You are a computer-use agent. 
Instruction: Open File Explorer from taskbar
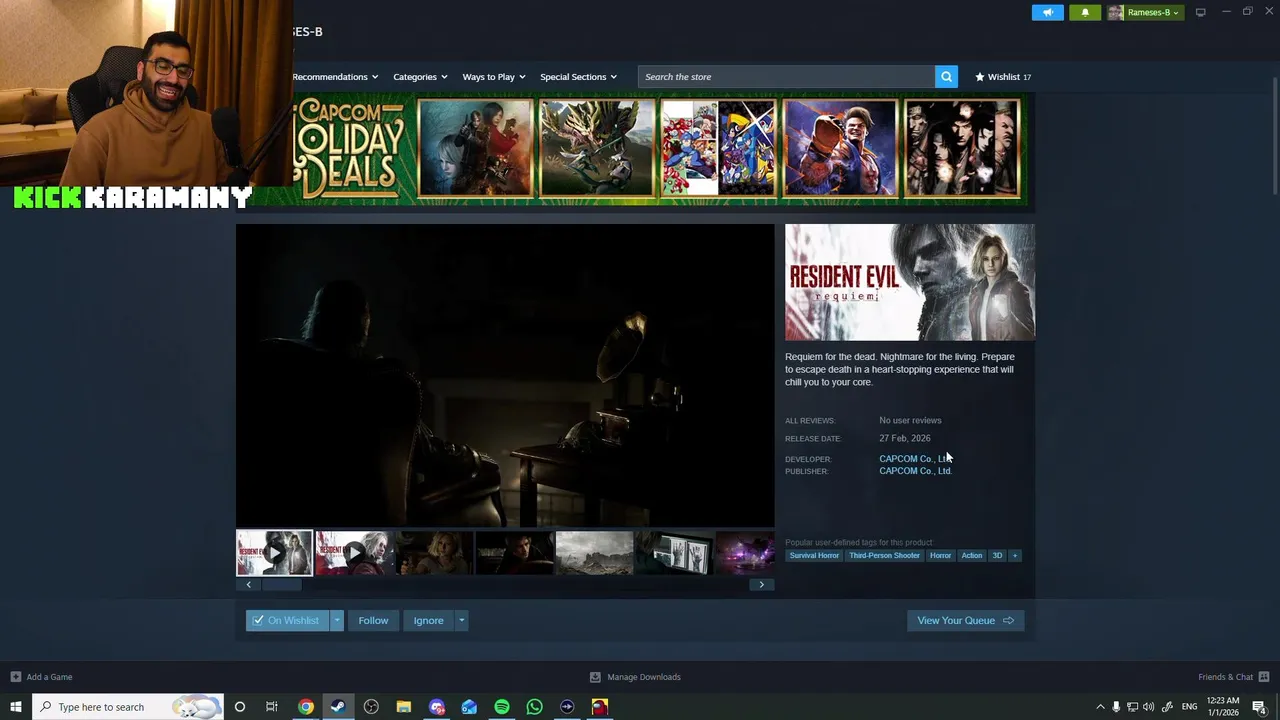pos(404,707)
